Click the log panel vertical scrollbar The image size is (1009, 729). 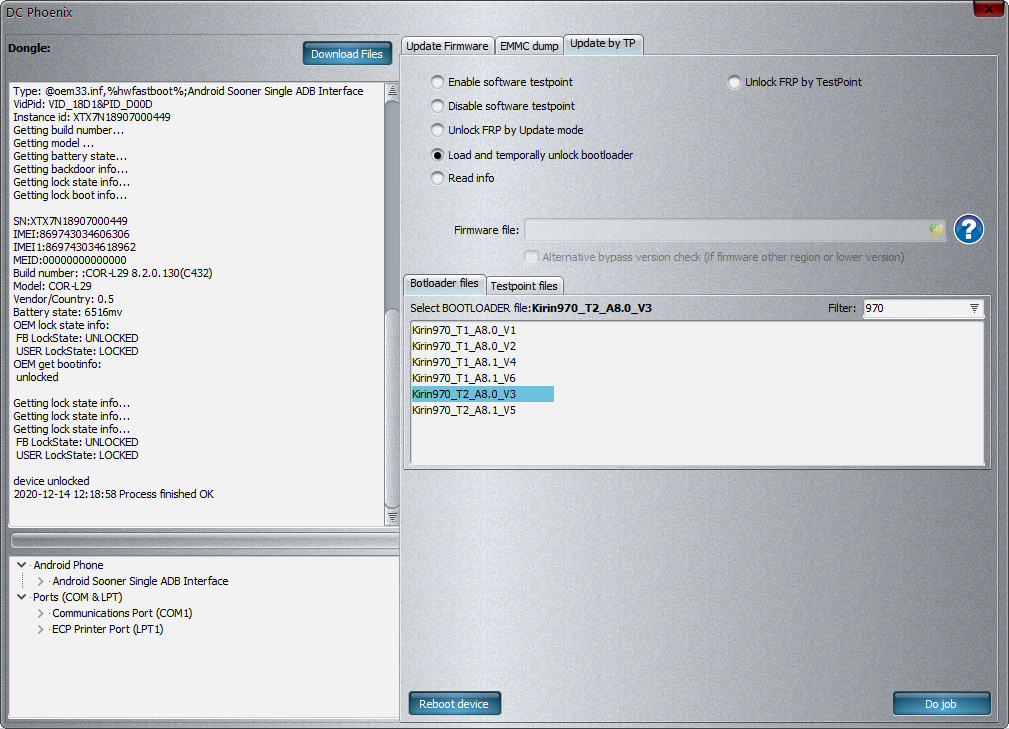point(392,304)
